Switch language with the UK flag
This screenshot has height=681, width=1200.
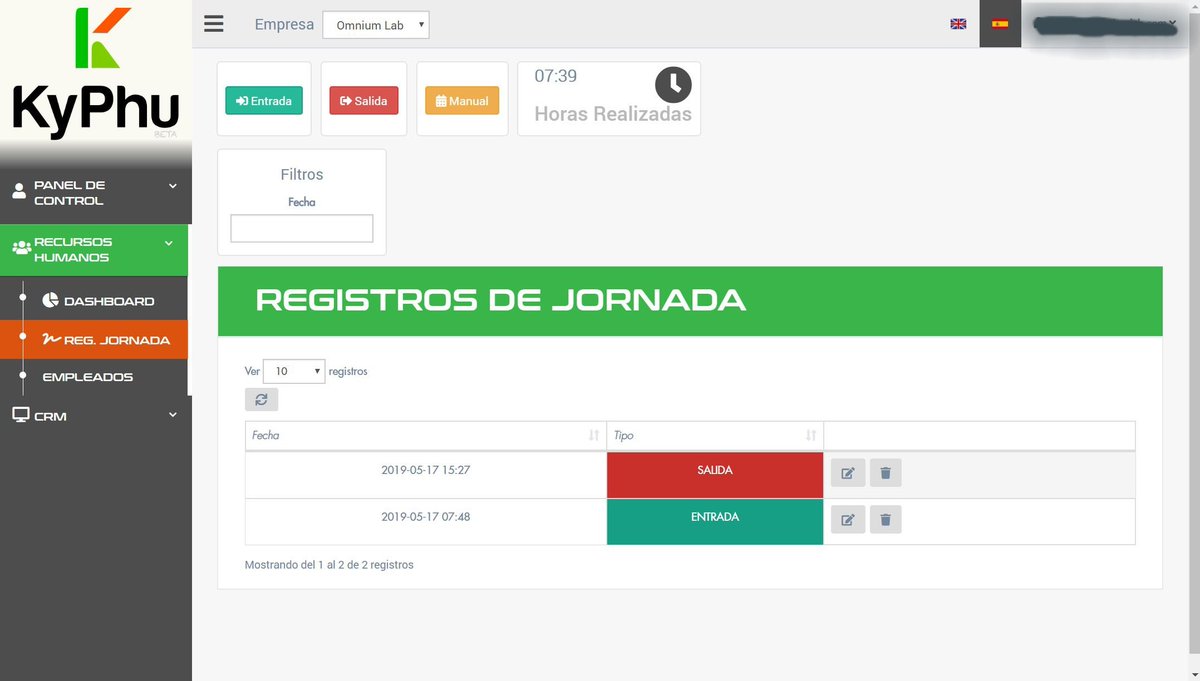pyautogui.click(x=958, y=24)
